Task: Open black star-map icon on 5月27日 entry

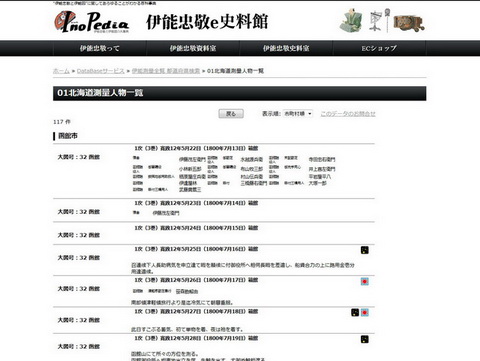Action: (x=355, y=312)
